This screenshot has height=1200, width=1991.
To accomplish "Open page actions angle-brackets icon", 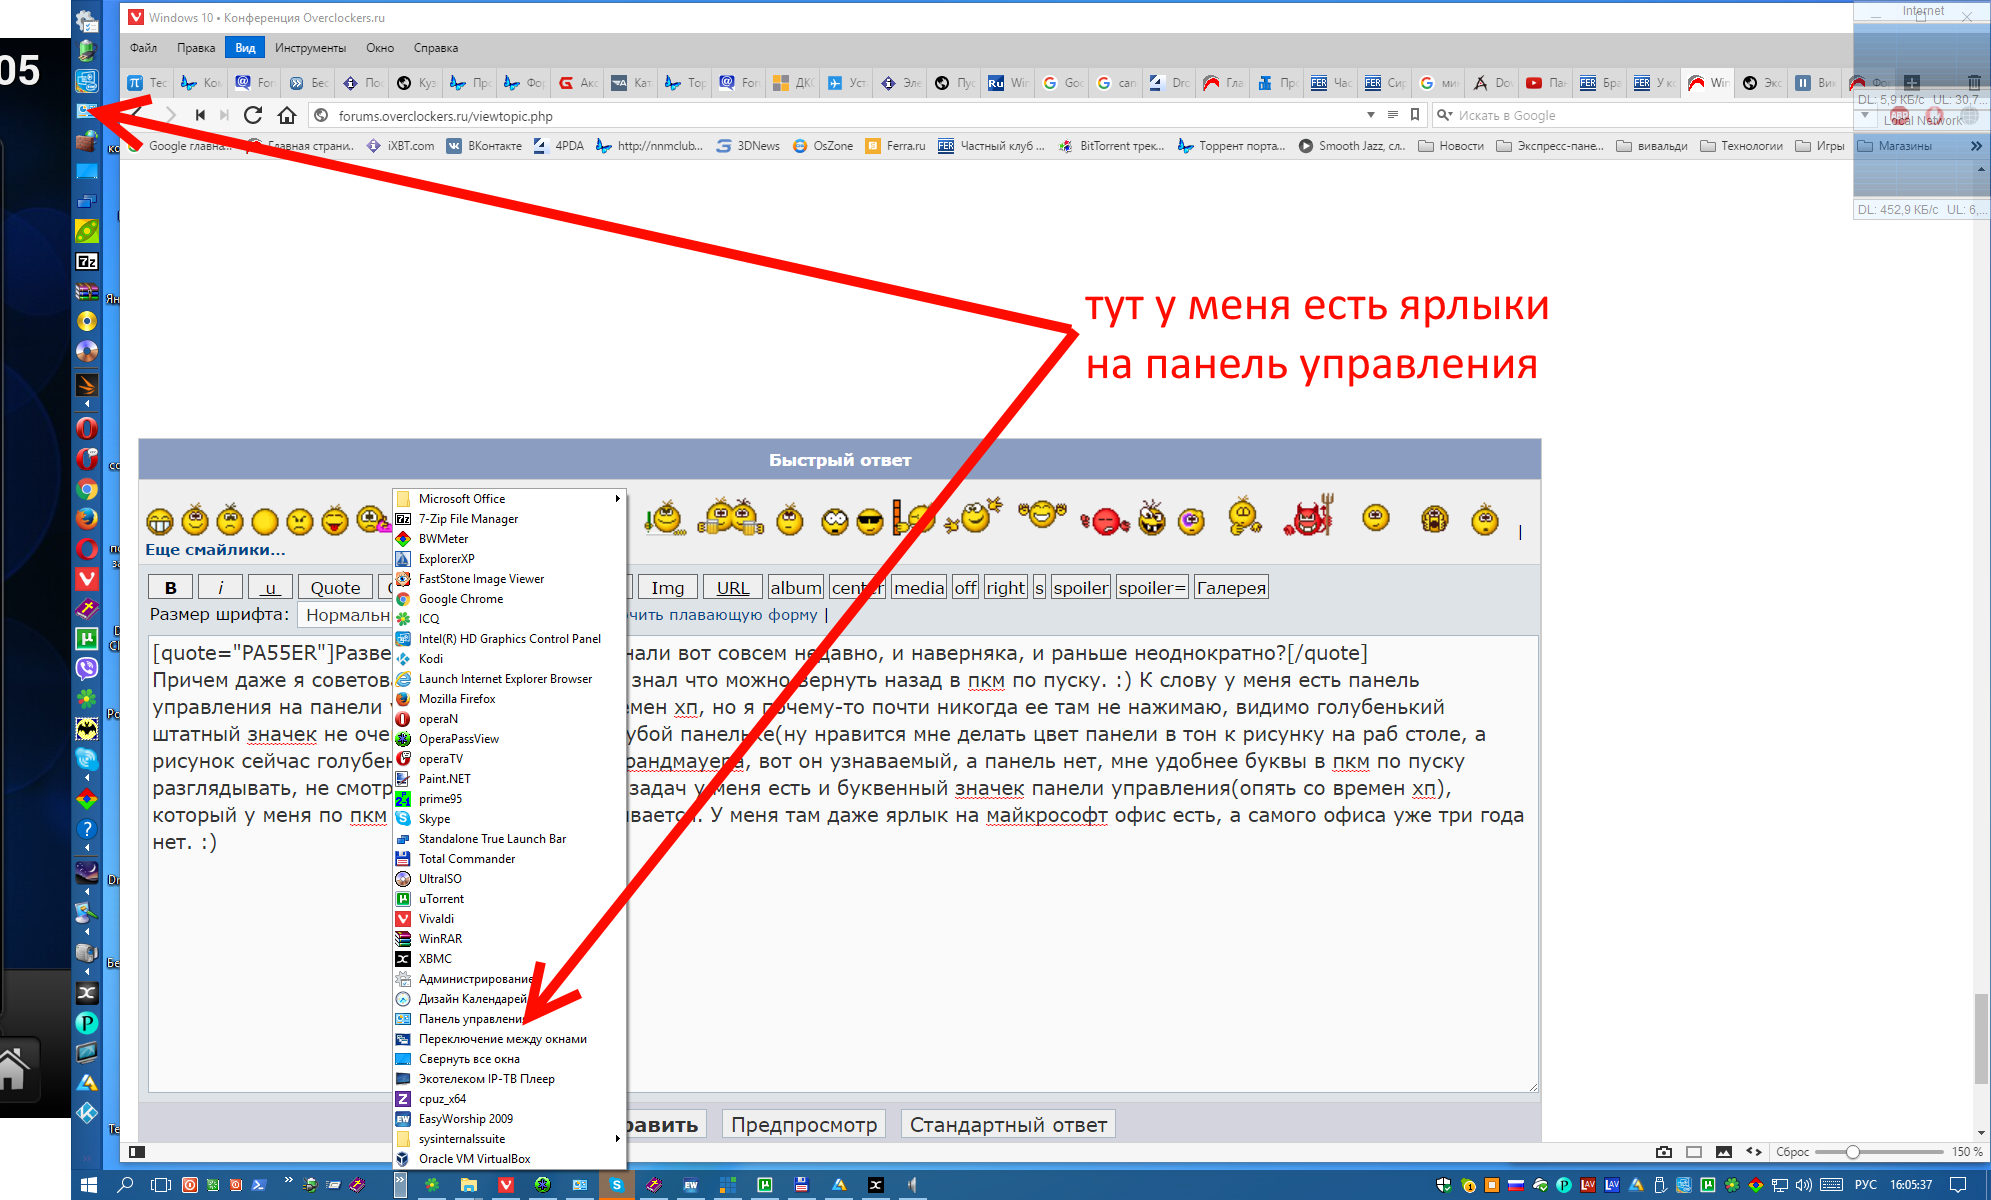I will point(1754,1152).
